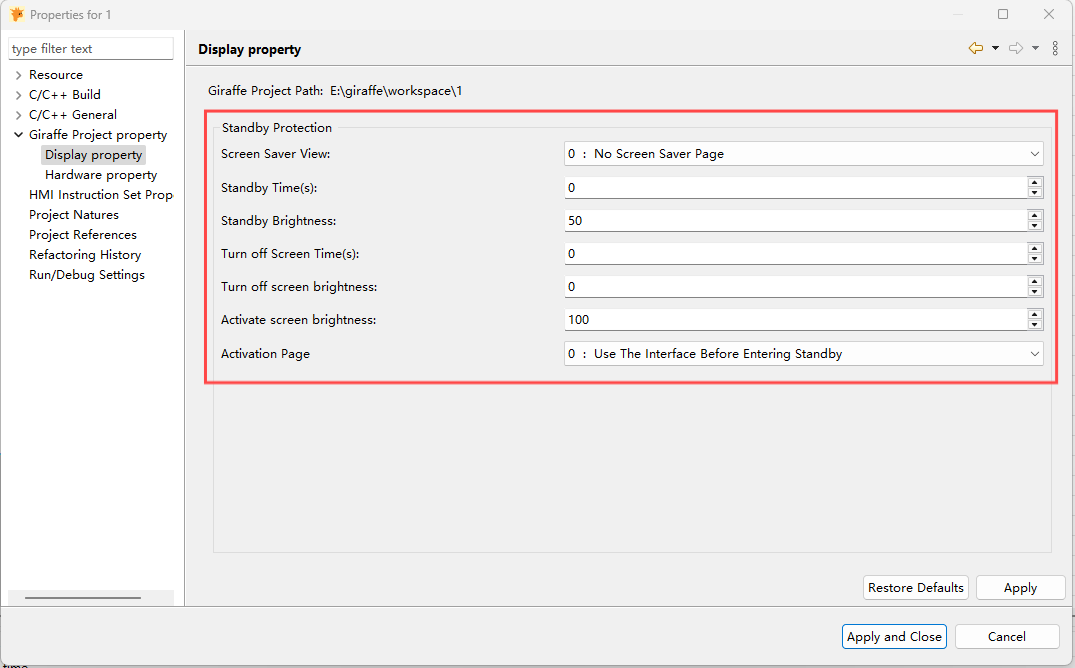This screenshot has height=668, width=1075.
Task: Select Project References in the tree
Action: (x=83, y=234)
